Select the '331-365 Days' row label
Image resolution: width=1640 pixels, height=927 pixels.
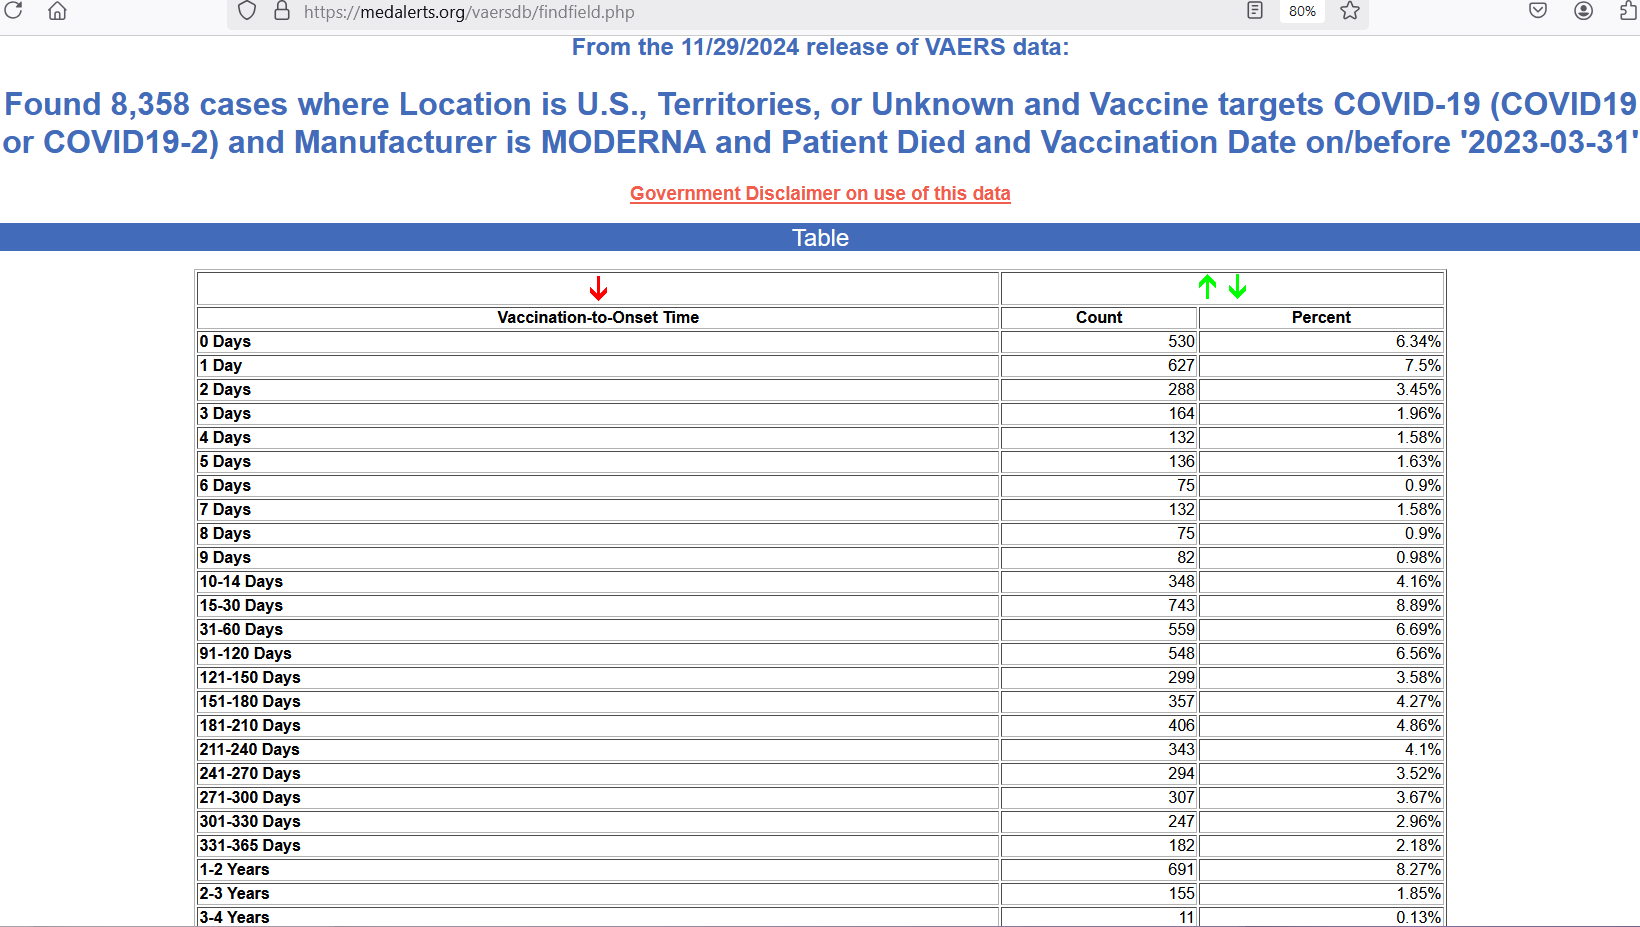tap(250, 845)
